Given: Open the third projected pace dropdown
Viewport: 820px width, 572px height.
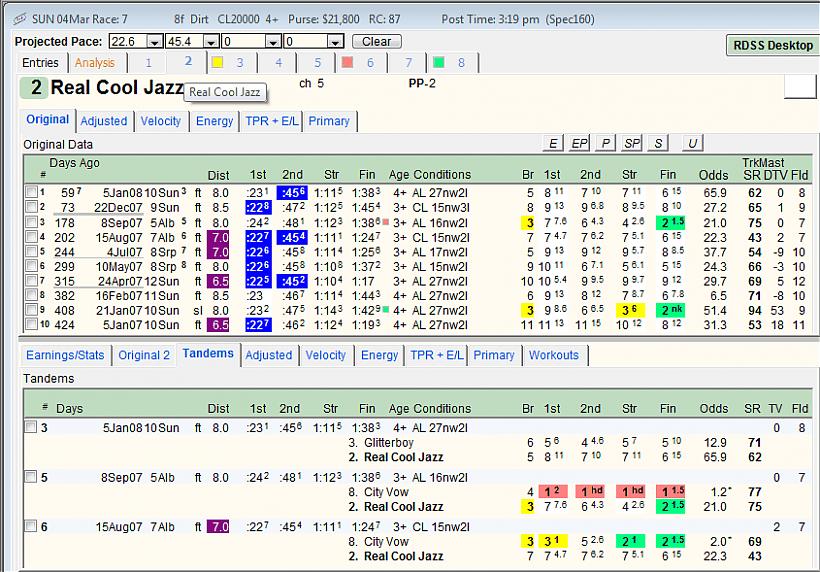Looking at the screenshot, I should 273,41.
